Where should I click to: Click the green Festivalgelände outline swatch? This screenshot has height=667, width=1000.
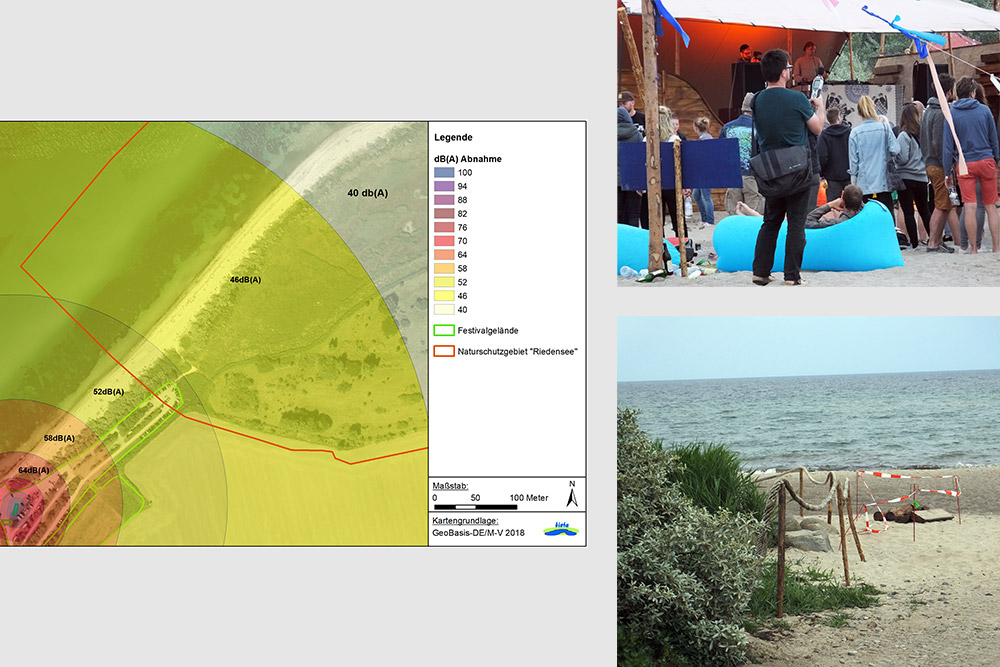pyautogui.click(x=444, y=330)
